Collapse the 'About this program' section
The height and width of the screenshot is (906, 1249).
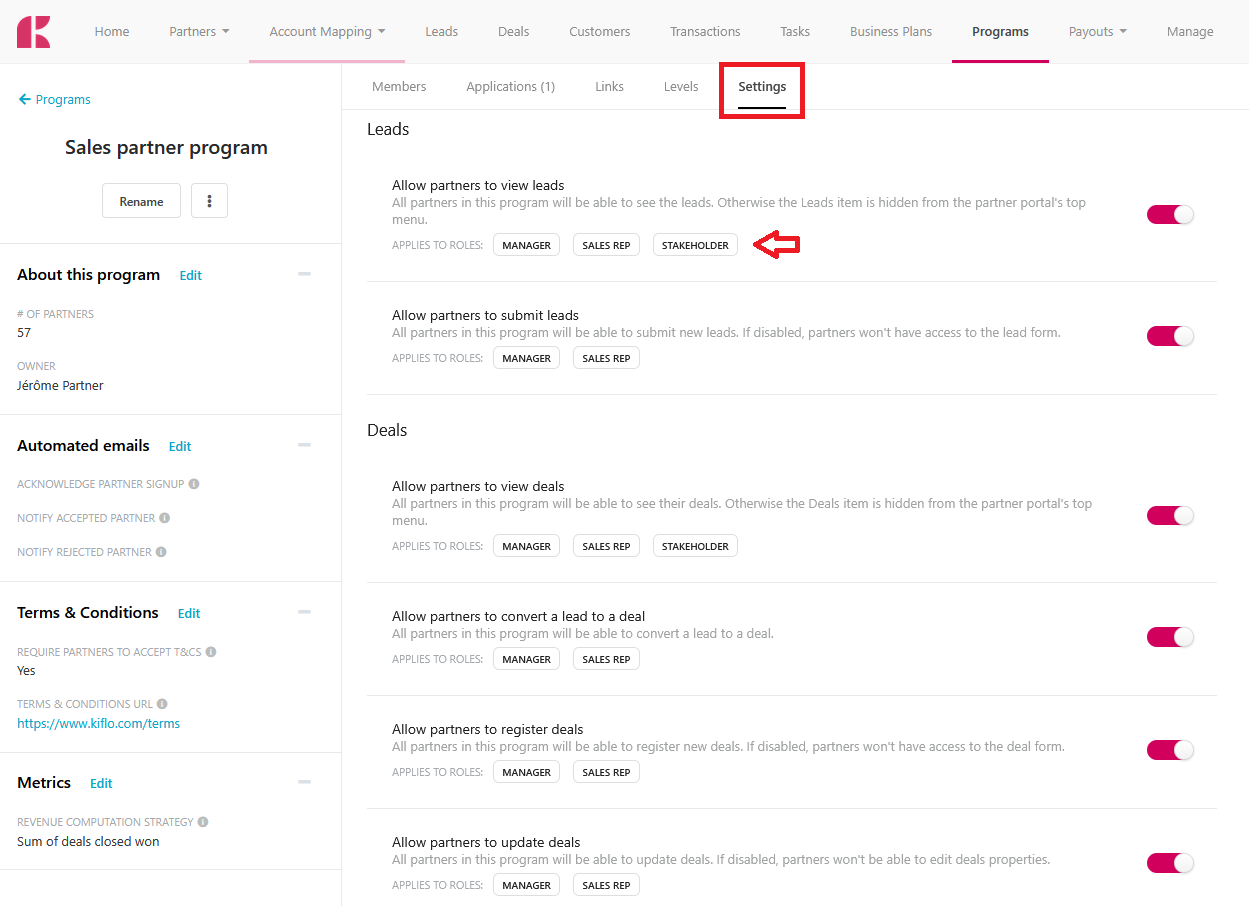coord(305,274)
